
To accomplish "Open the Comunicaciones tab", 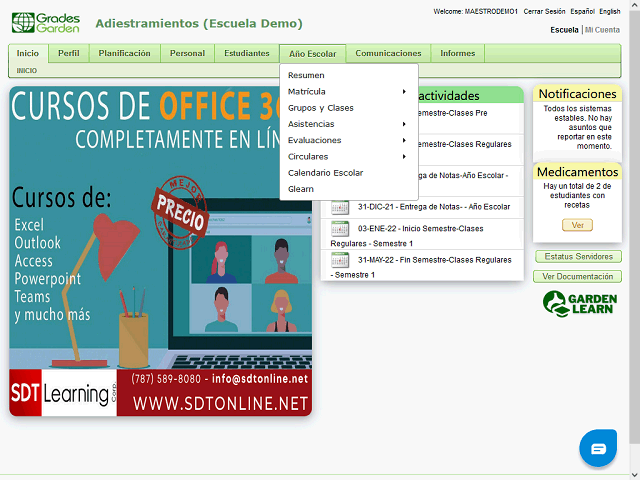I will pos(388,53).
